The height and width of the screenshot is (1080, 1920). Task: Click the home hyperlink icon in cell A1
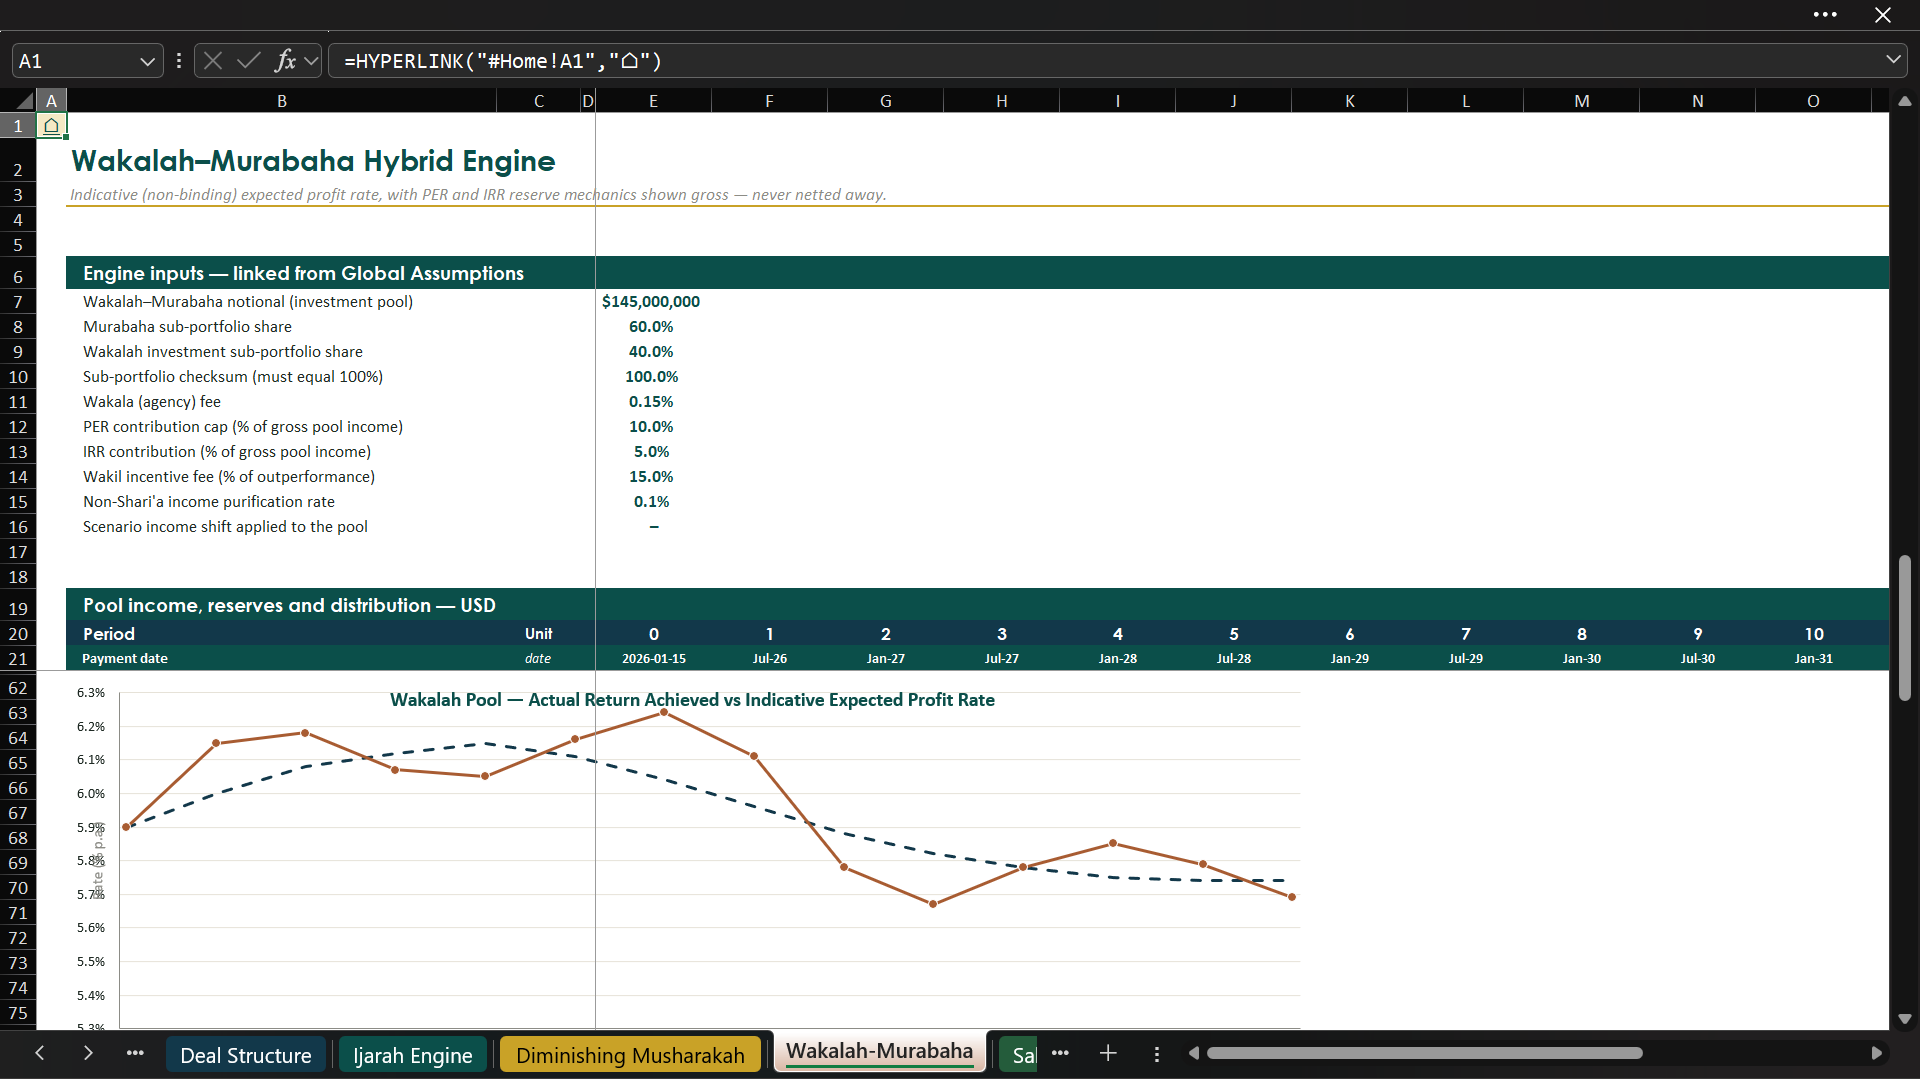(51, 126)
